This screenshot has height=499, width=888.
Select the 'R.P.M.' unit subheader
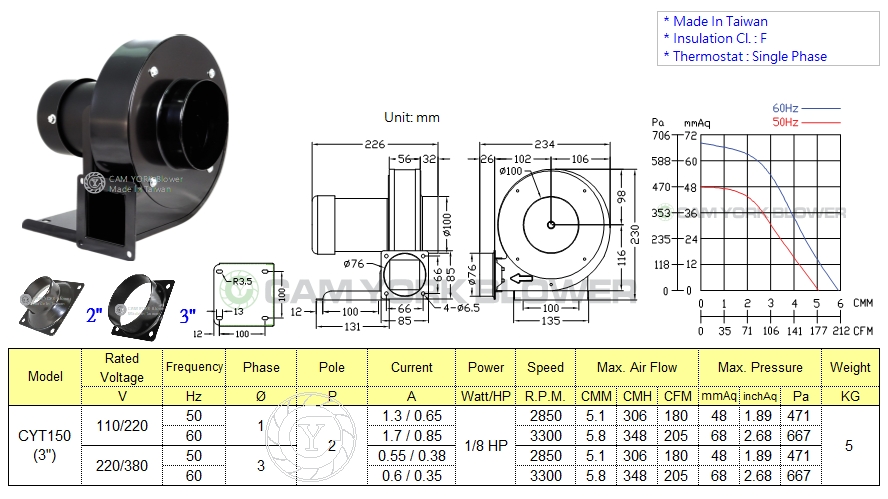click(x=545, y=396)
